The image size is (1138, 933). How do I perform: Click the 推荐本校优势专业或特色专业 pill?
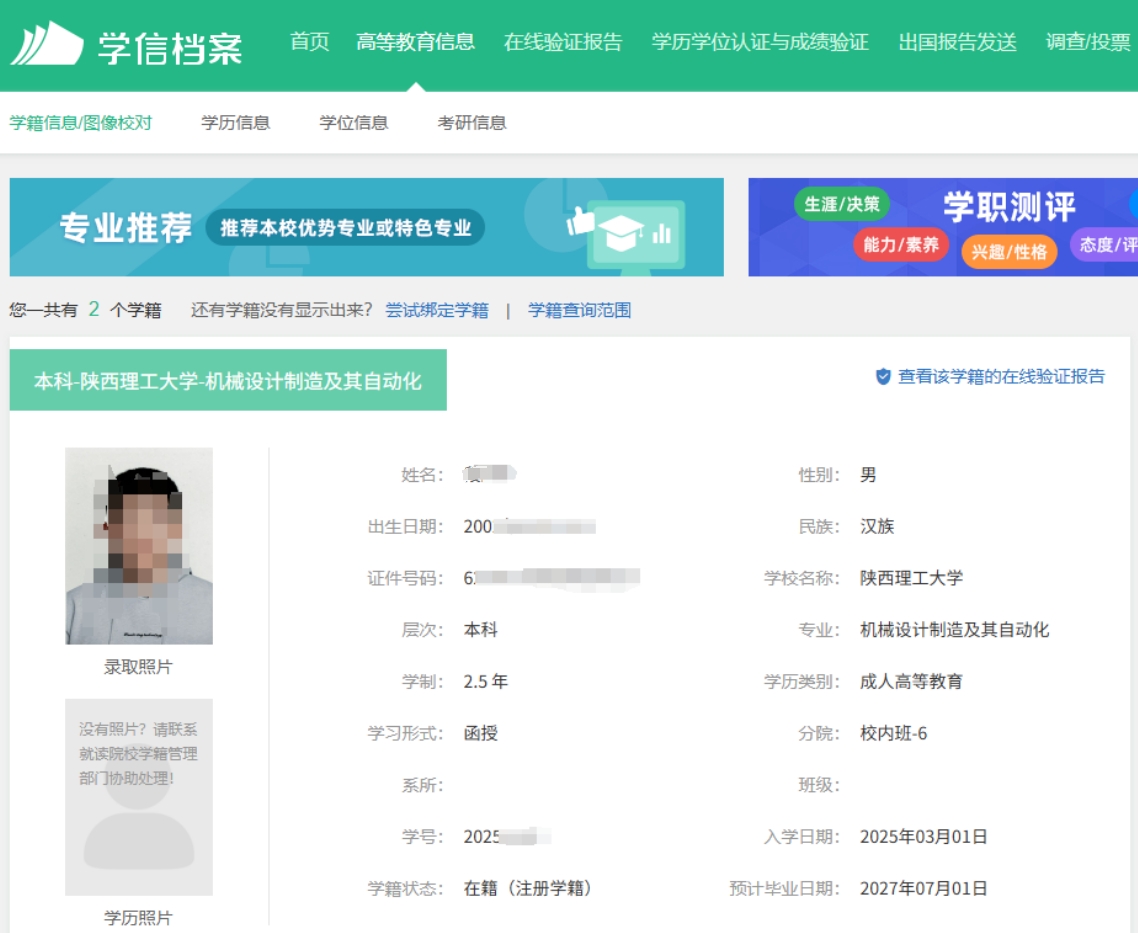tap(345, 228)
